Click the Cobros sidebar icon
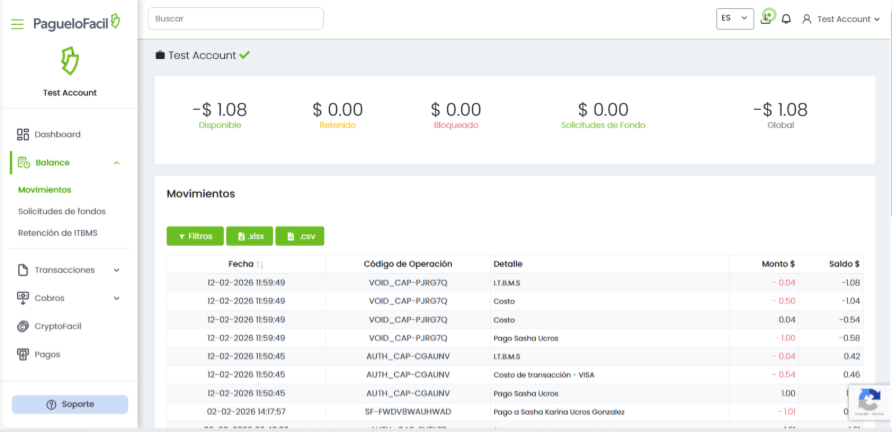This screenshot has width=892, height=432. click(23, 298)
